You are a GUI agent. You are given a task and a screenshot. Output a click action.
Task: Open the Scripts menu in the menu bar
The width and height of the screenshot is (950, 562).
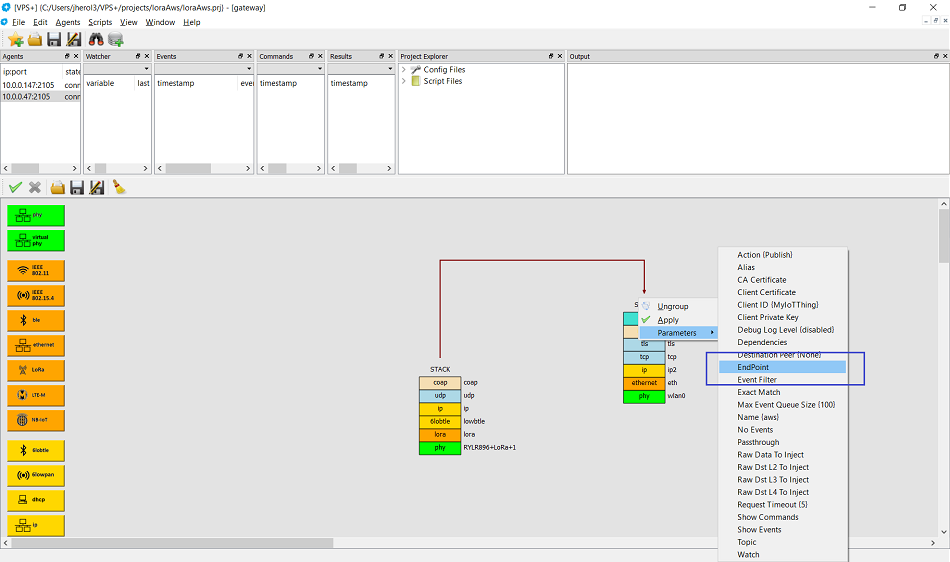tap(100, 22)
